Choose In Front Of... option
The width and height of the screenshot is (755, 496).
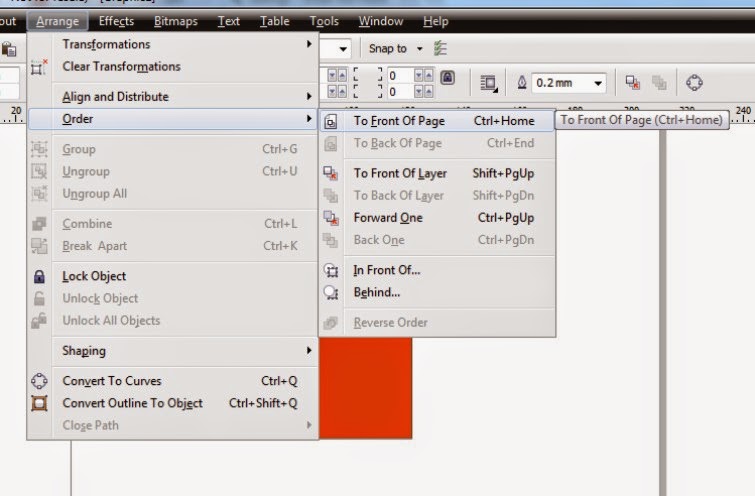tap(437, 270)
